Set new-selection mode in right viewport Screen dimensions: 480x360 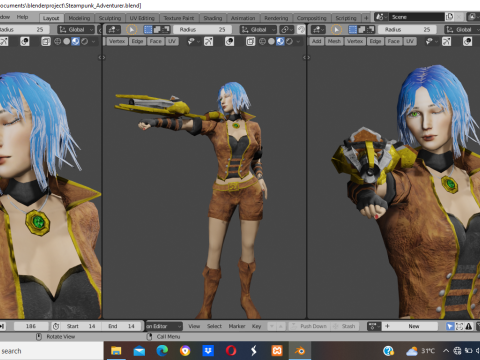[352, 30]
